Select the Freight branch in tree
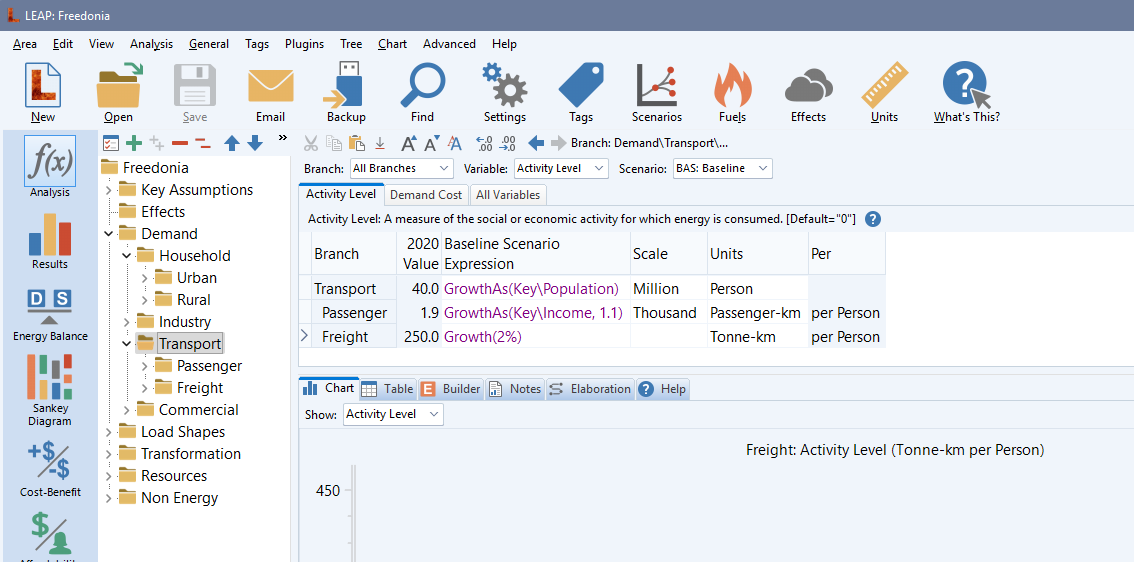 pos(200,388)
